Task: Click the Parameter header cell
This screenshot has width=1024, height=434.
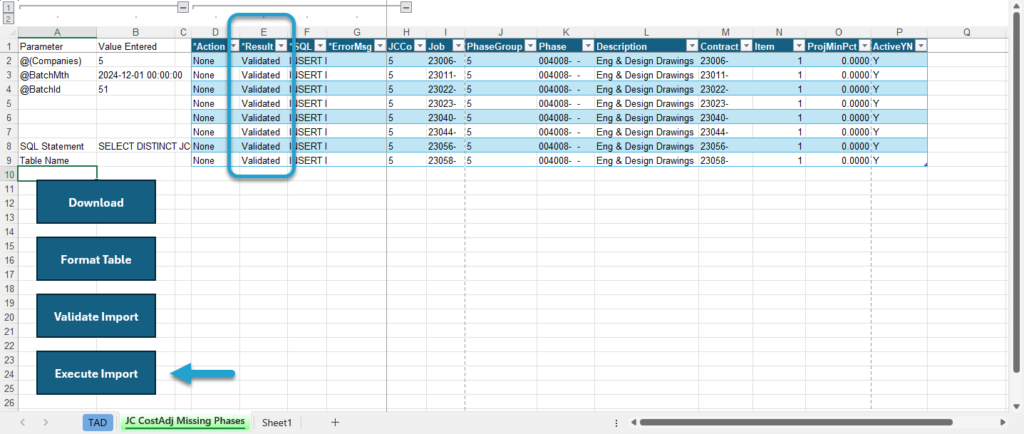Action: pos(57,46)
